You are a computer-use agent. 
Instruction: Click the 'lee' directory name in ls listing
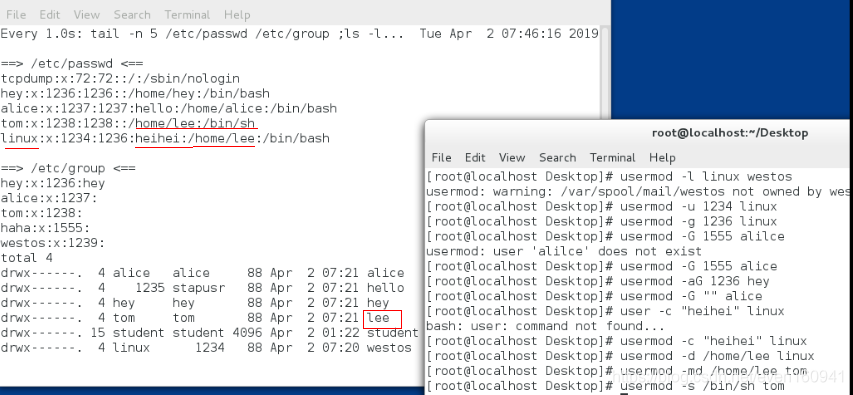coord(378,318)
